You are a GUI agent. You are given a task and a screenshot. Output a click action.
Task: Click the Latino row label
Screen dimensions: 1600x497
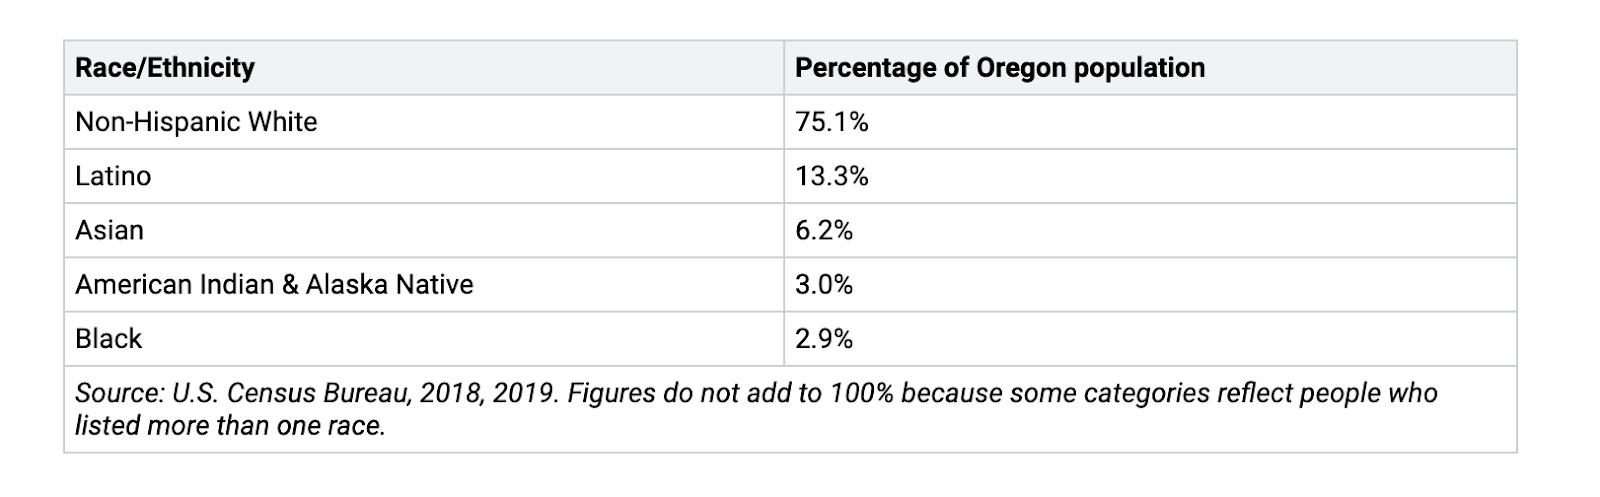tap(113, 176)
